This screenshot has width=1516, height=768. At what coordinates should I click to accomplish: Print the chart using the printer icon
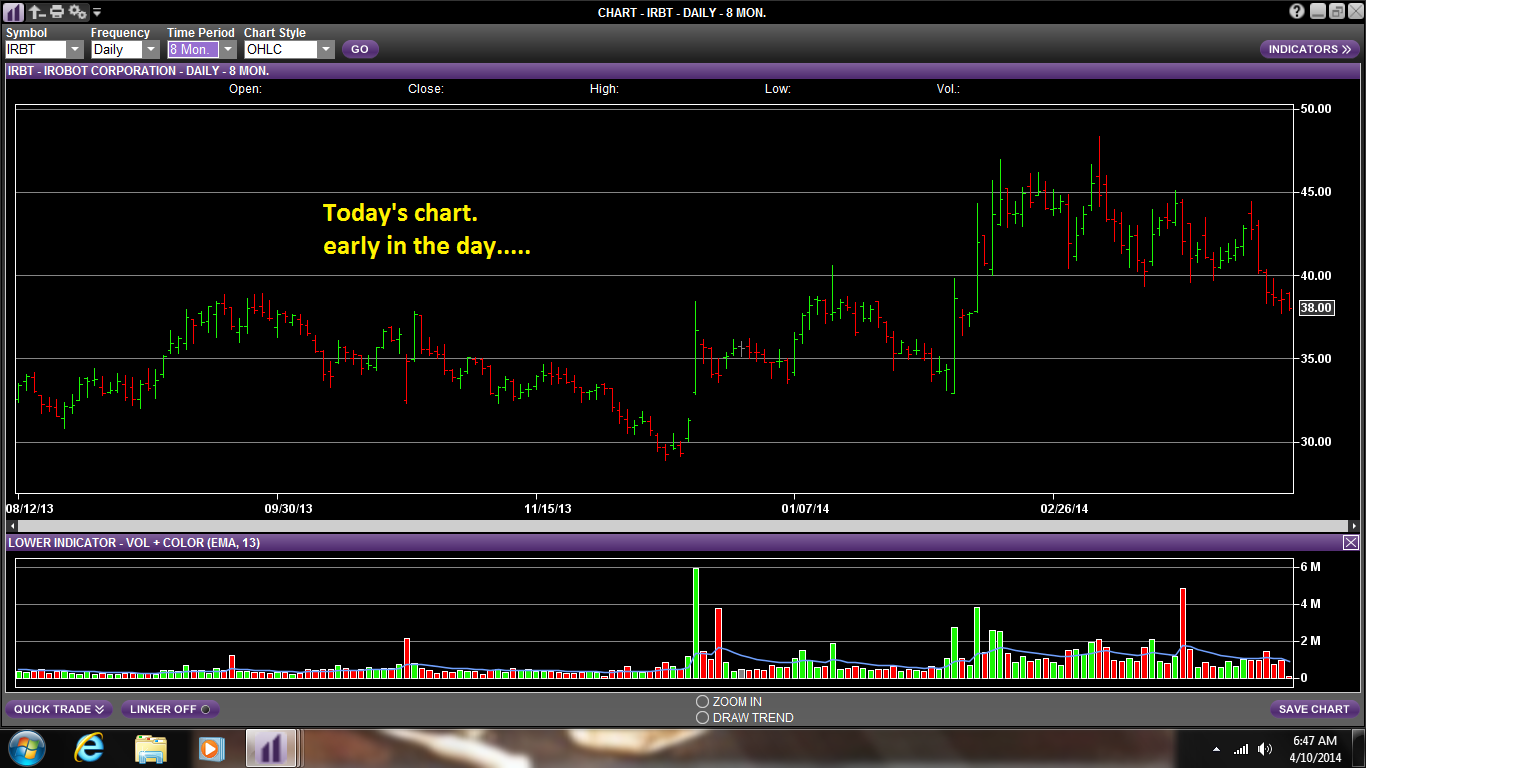pos(57,12)
